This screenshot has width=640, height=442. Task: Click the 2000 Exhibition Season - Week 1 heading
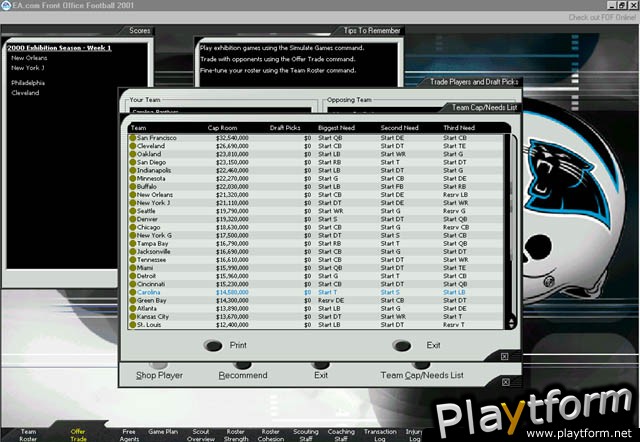click(59, 48)
